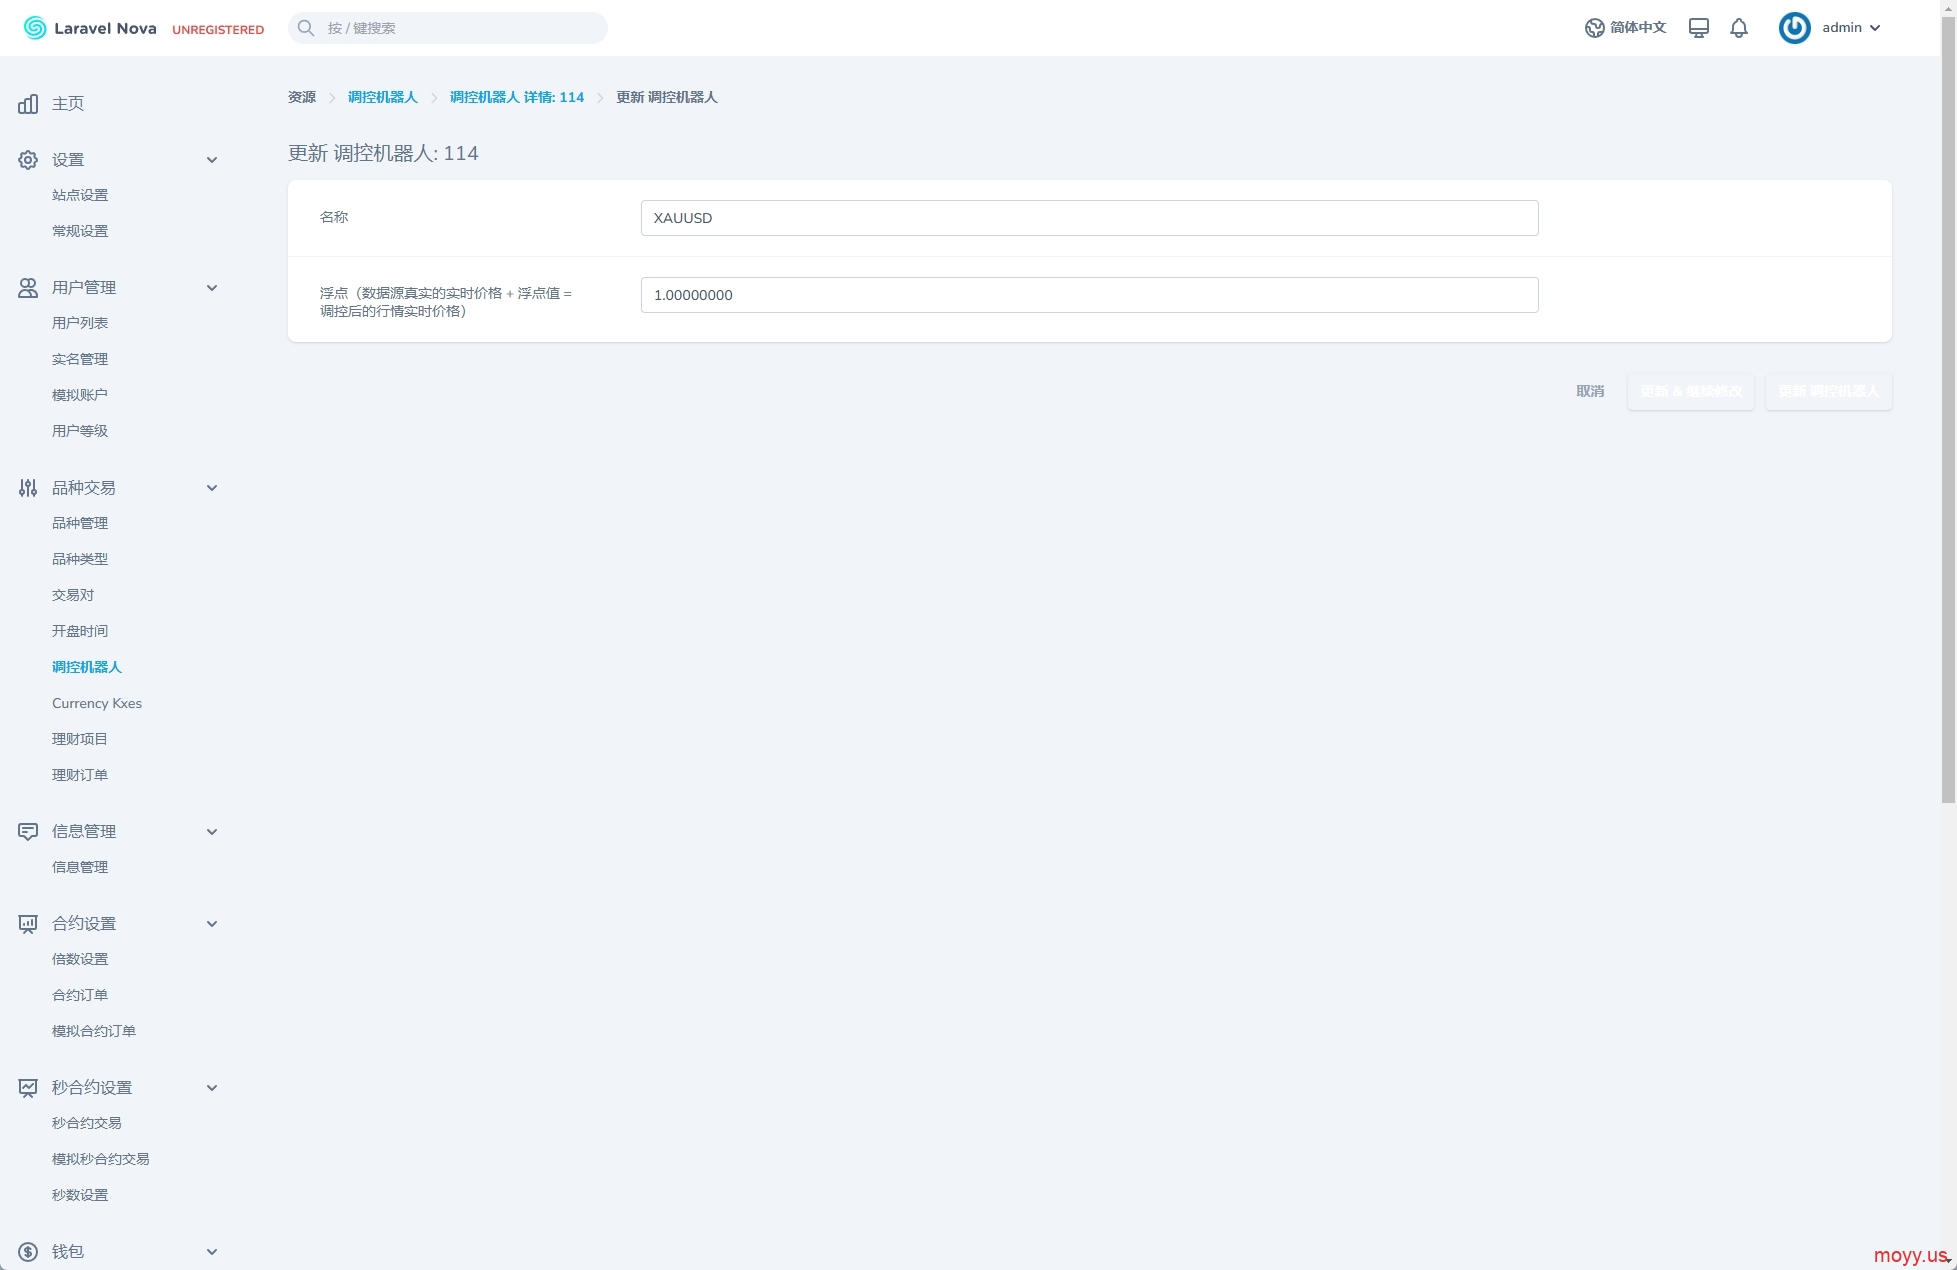
Task: Open 品种类型 menu item
Action: pyautogui.click(x=80, y=559)
